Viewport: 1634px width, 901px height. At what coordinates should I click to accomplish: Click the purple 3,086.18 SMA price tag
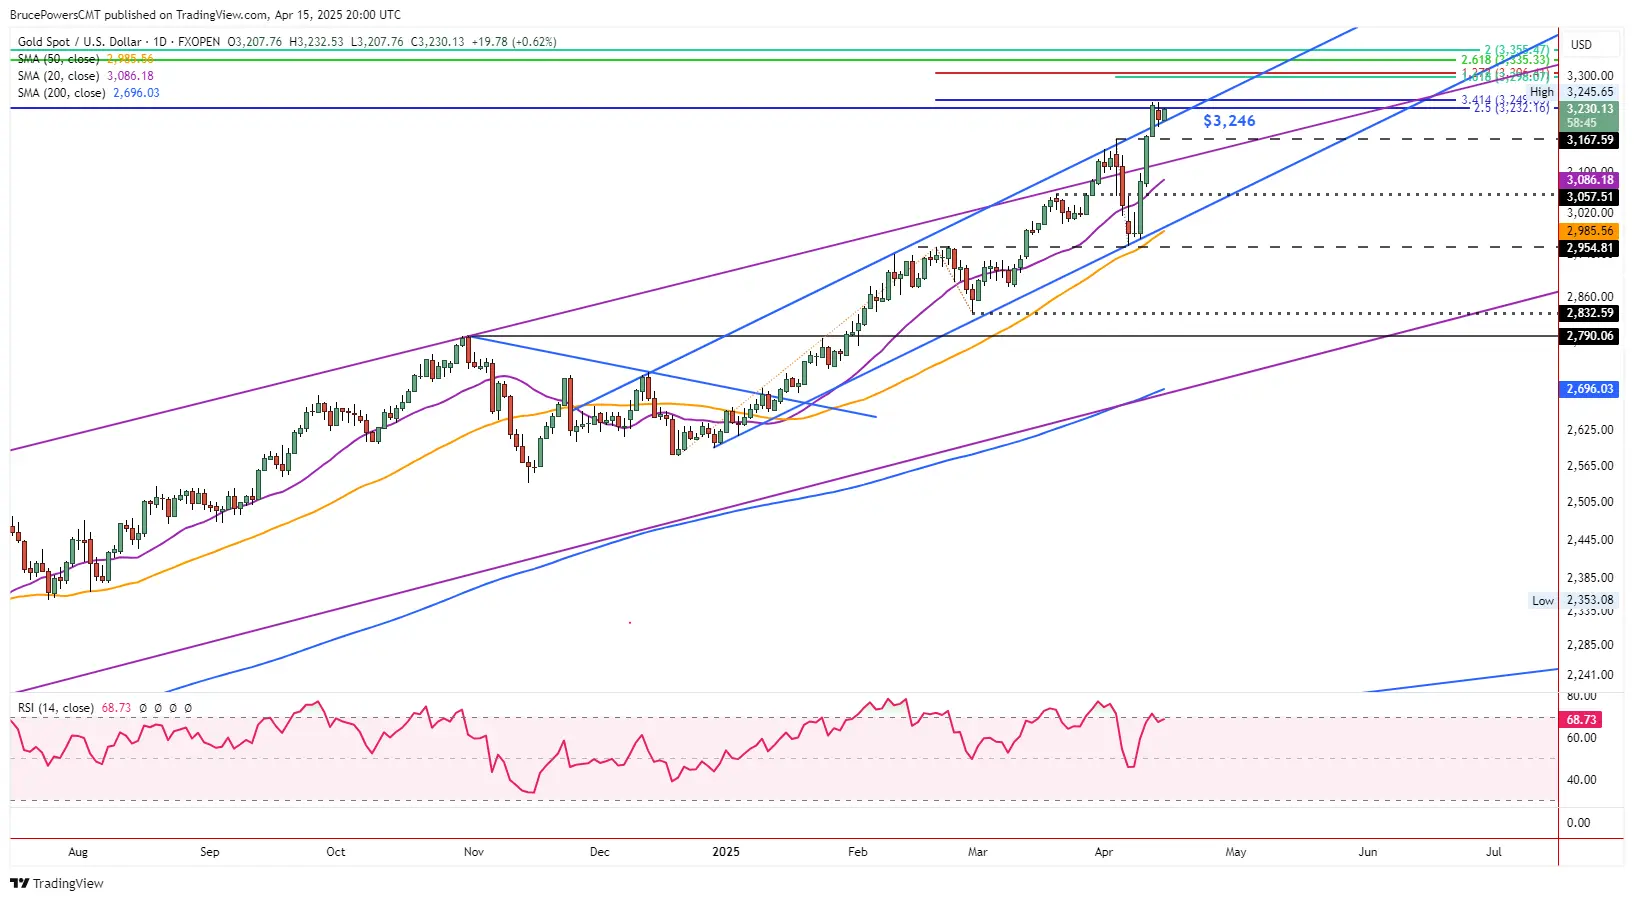(1589, 180)
